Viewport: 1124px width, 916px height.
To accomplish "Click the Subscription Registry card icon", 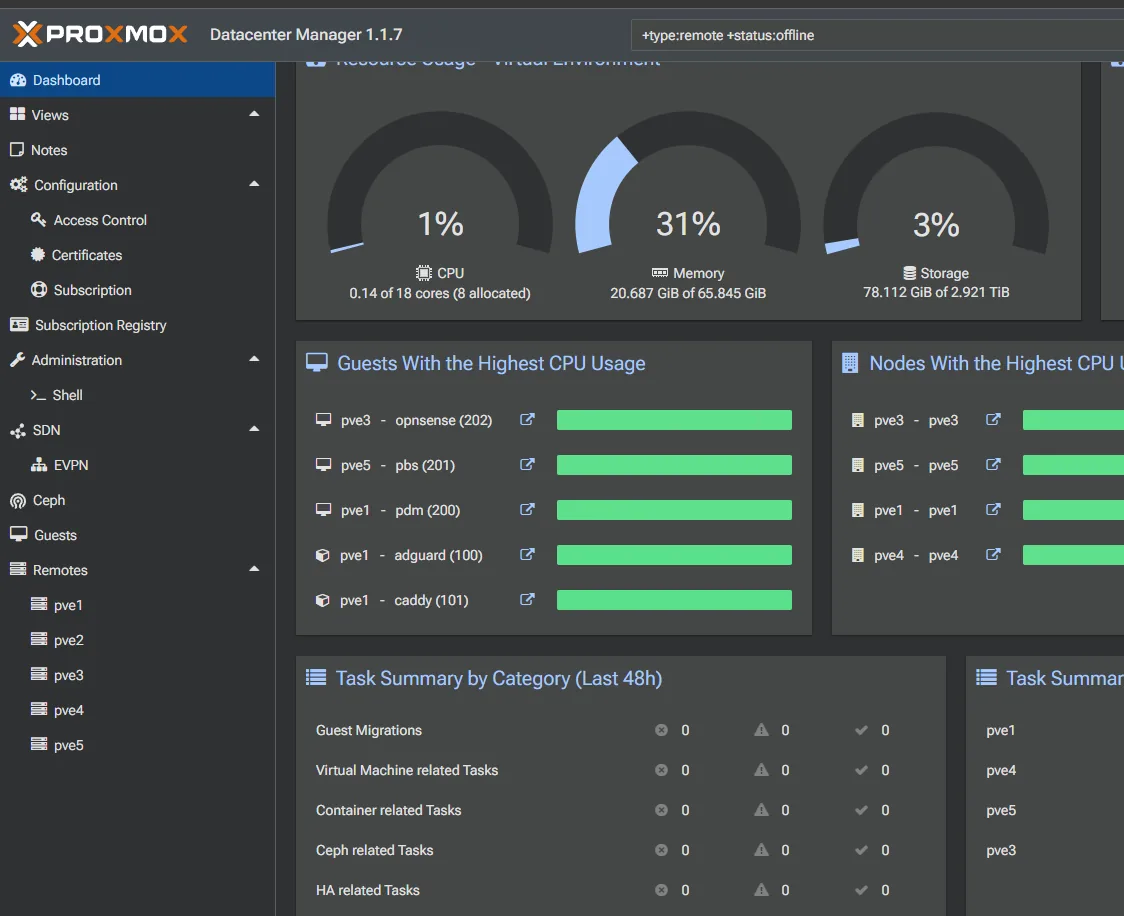I will tap(19, 325).
